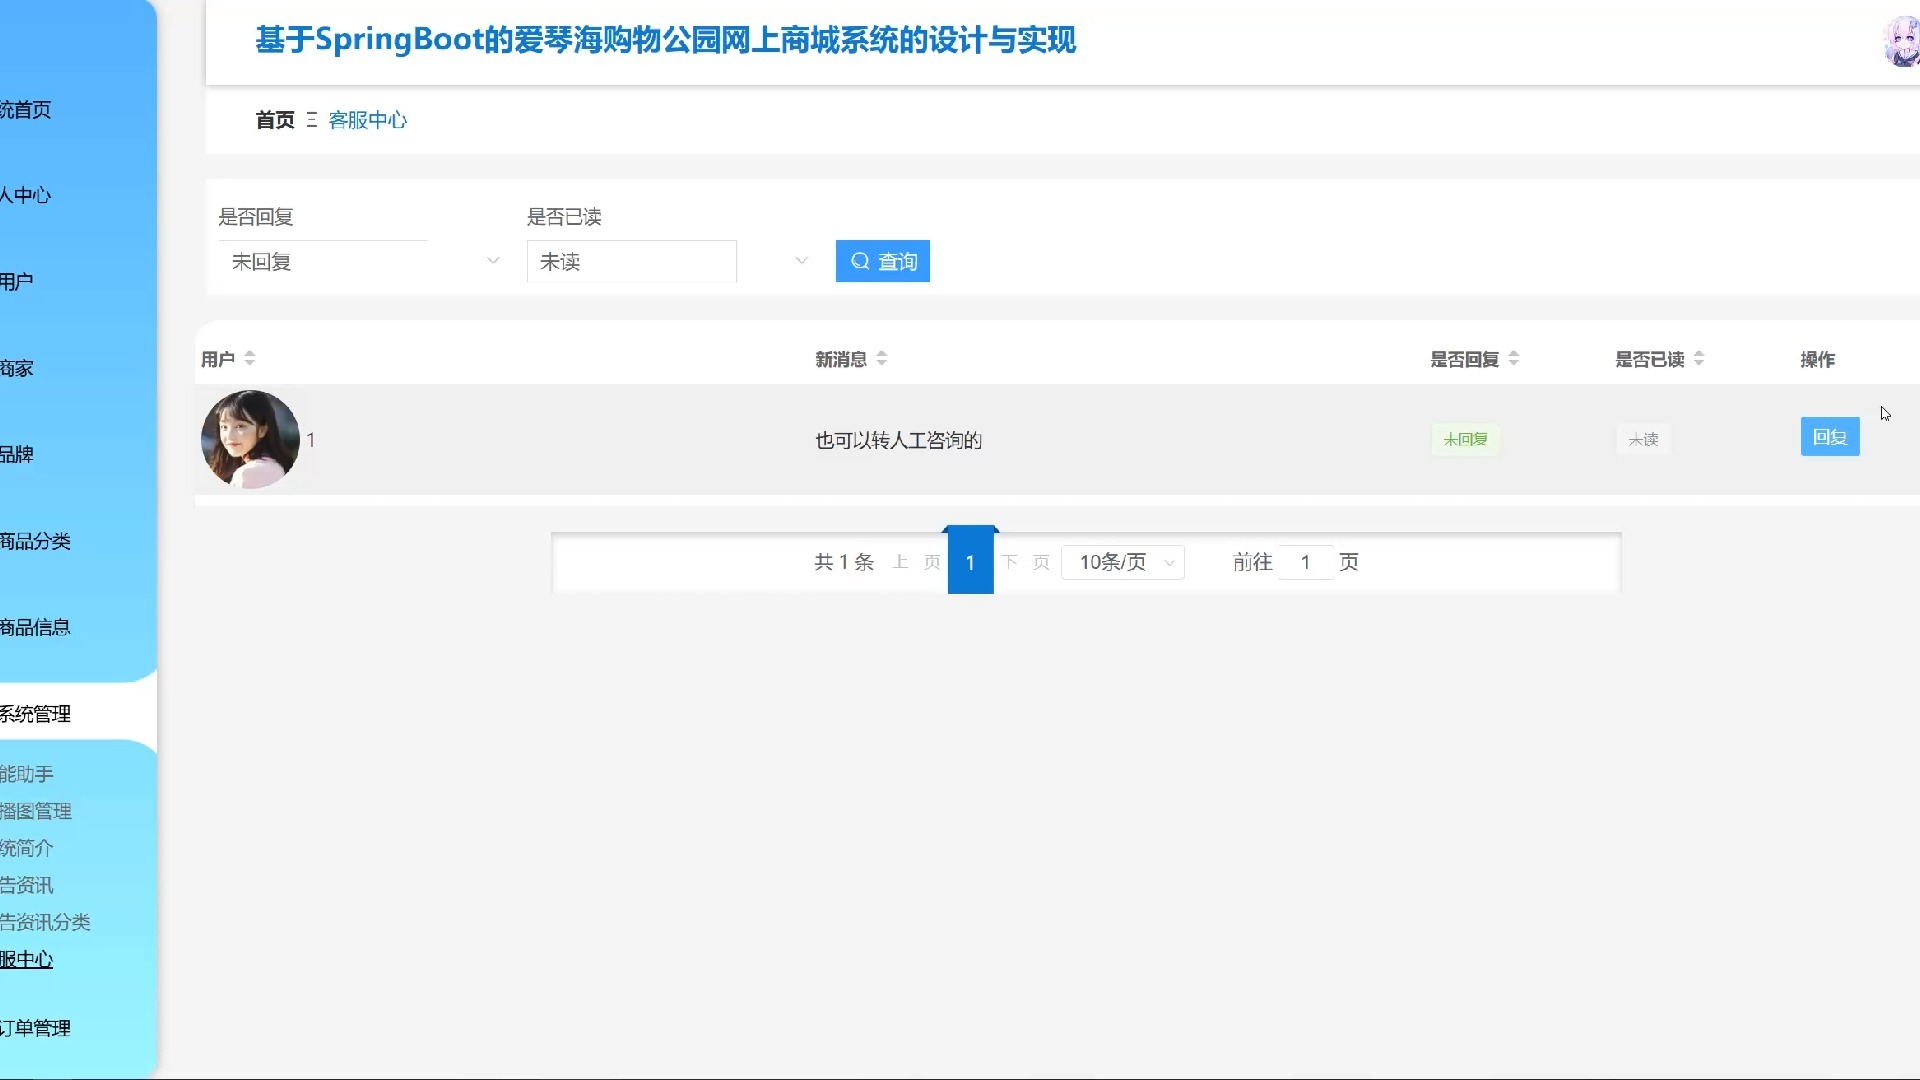Image resolution: width=1920 pixels, height=1080 pixels.
Task: Click the page title about SpringBoot 商城系统
Action: [x=665, y=40]
